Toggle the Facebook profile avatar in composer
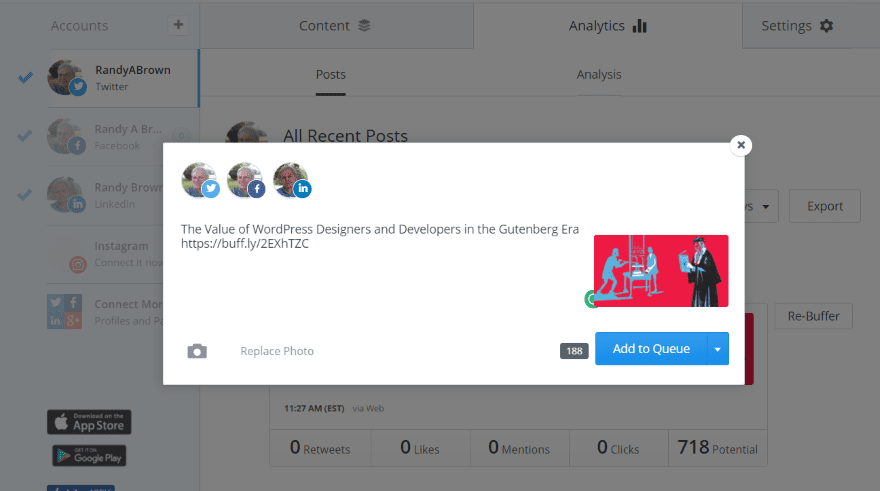 (245, 180)
